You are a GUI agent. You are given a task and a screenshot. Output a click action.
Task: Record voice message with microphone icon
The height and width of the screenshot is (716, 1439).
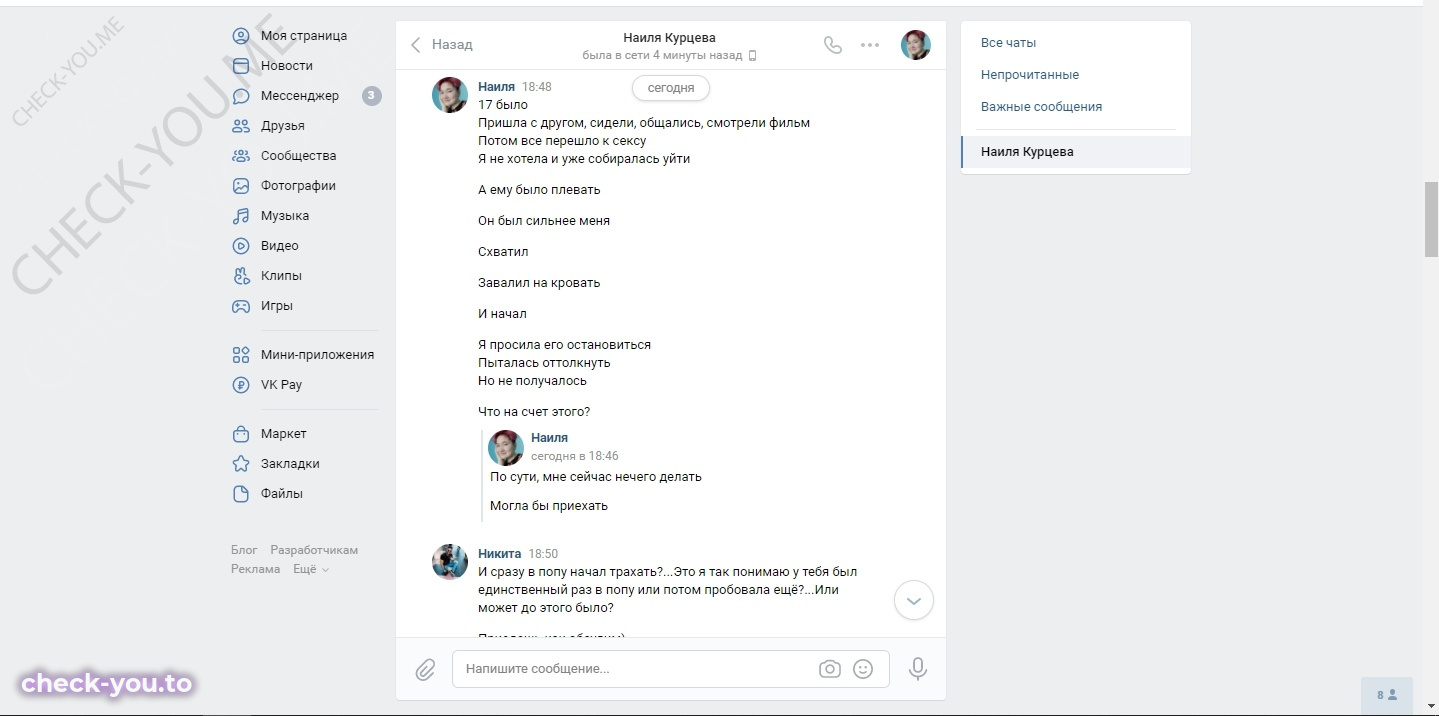coord(918,669)
